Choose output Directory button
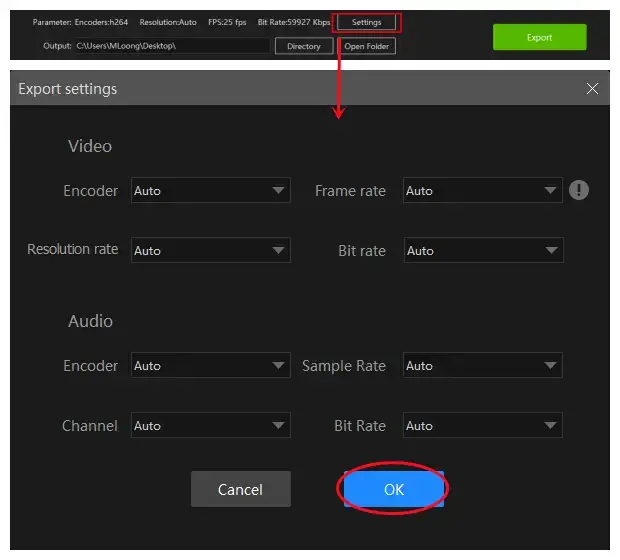The width and height of the screenshot is (620, 560). pos(304,46)
